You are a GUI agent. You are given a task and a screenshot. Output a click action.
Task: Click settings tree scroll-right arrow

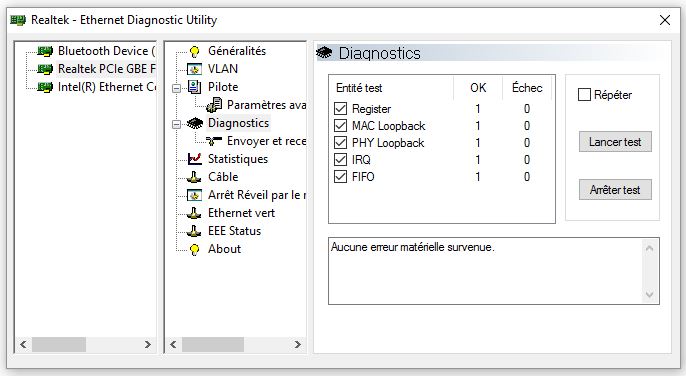coord(298,344)
